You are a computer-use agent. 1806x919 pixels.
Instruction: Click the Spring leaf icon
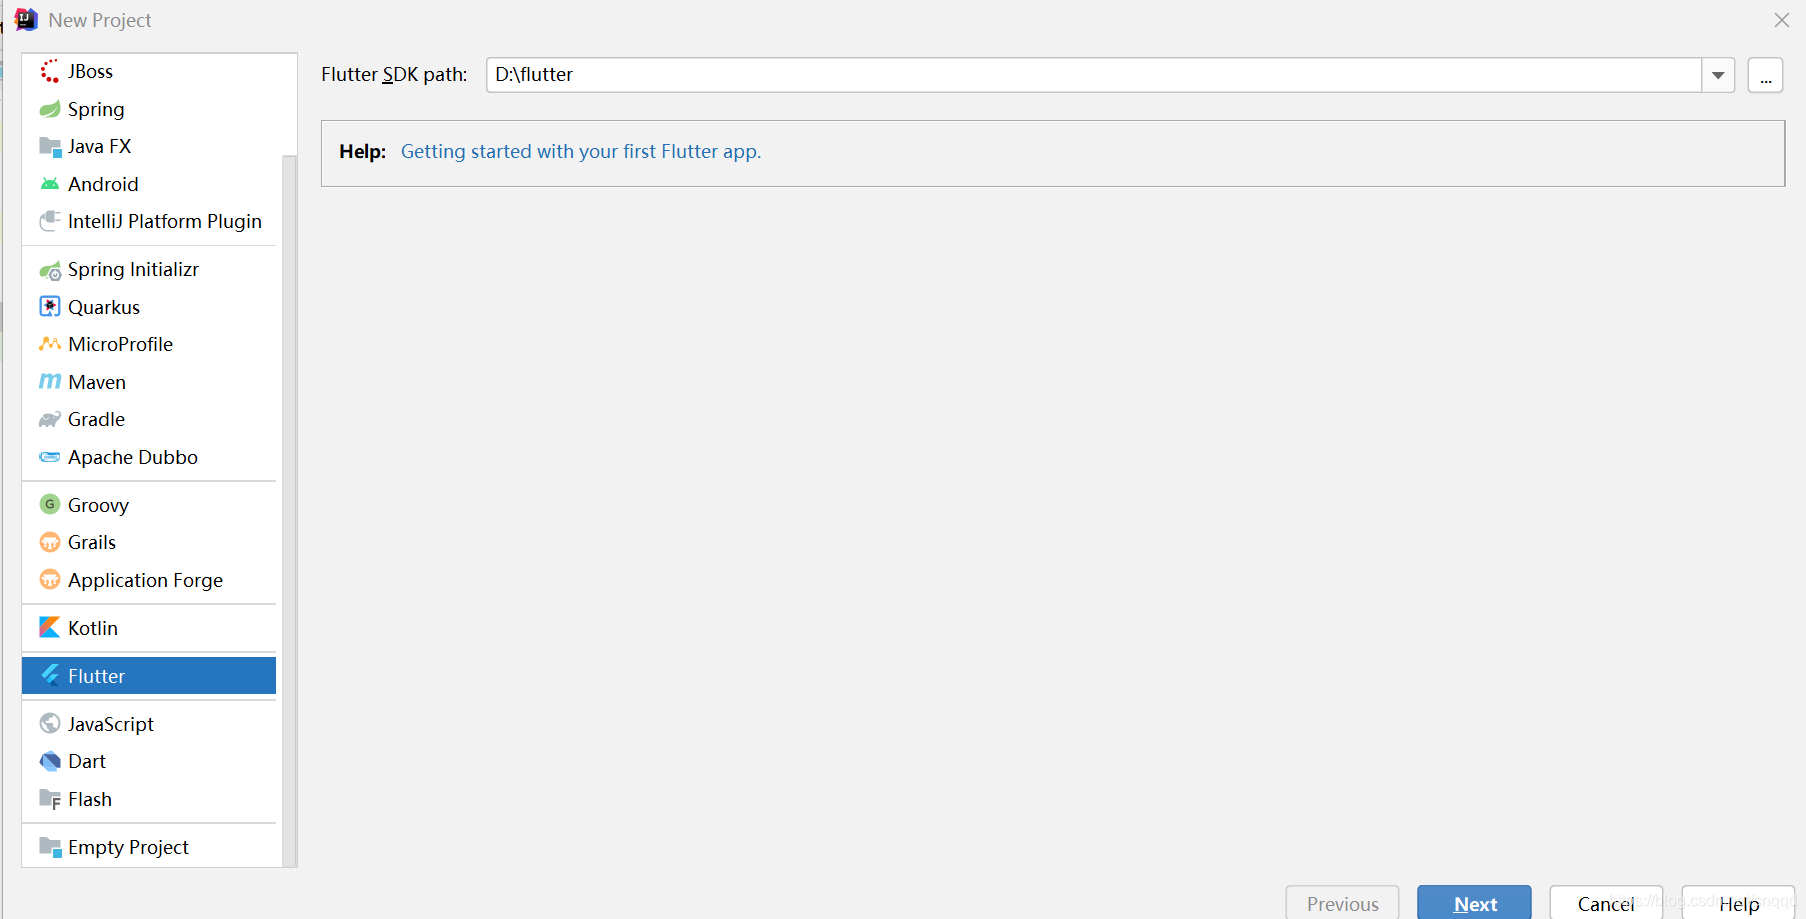tap(50, 109)
